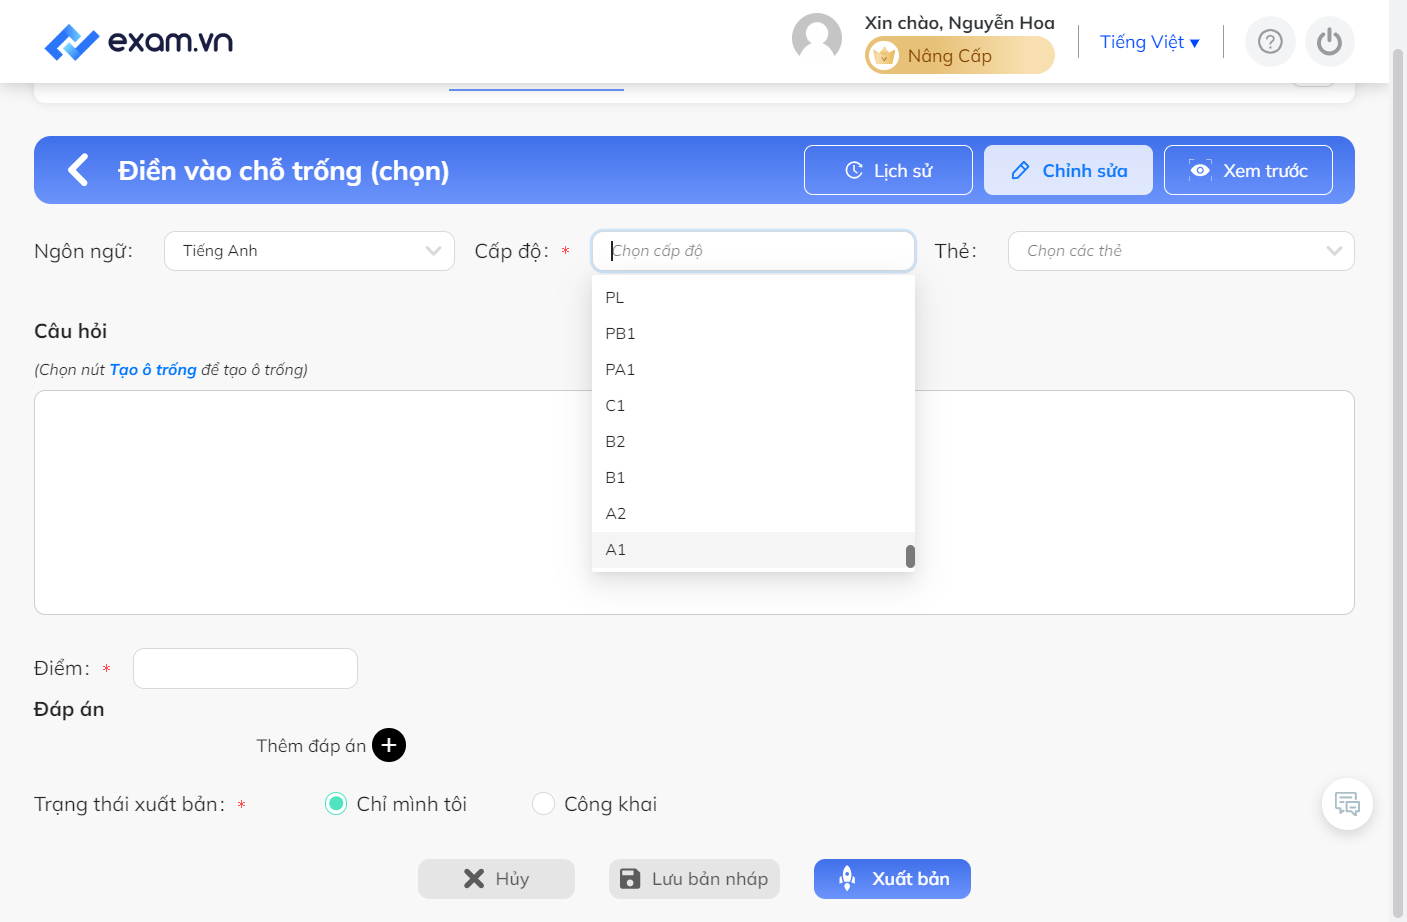Open the help question mark icon
The height and width of the screenshot is (922, 1407).
tap(1270, 42)
